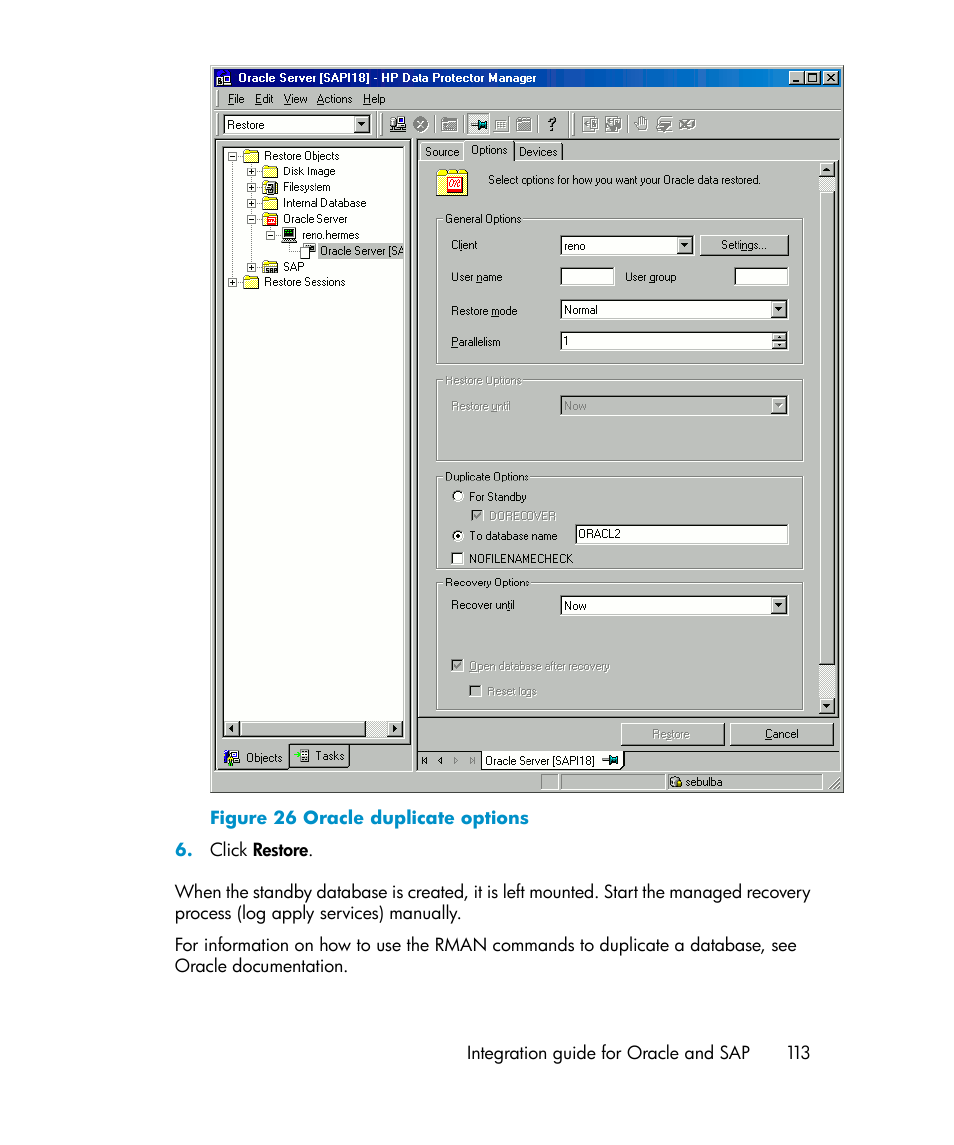Image resolution: width=954 pixels, height=1145 pixels.
Task: Collapse the Oracle Server tree node
Action: [251, 219]
